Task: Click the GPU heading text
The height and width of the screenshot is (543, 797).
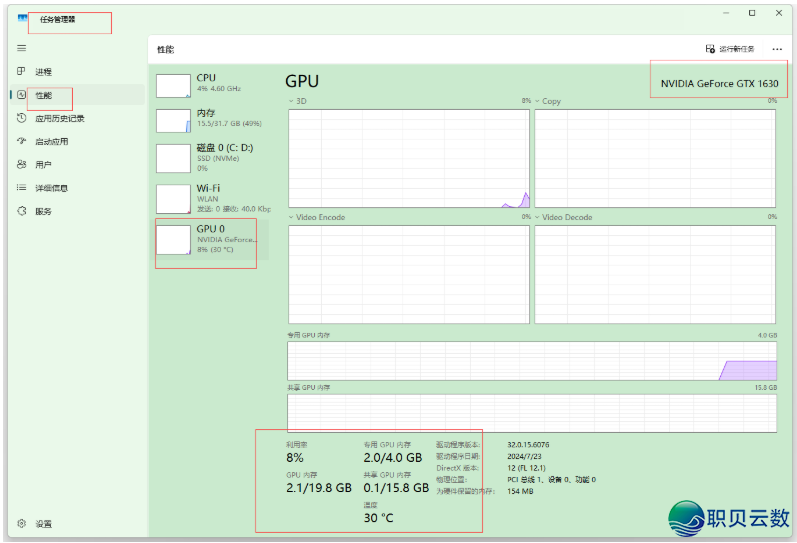Action: coord(302,81)
